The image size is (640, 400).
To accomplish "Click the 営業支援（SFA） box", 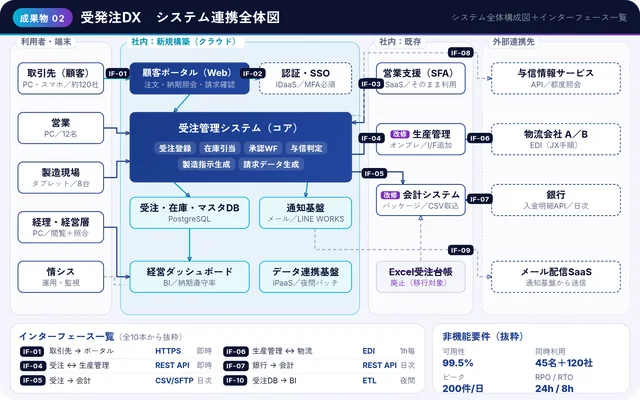I will coord(421,78).
